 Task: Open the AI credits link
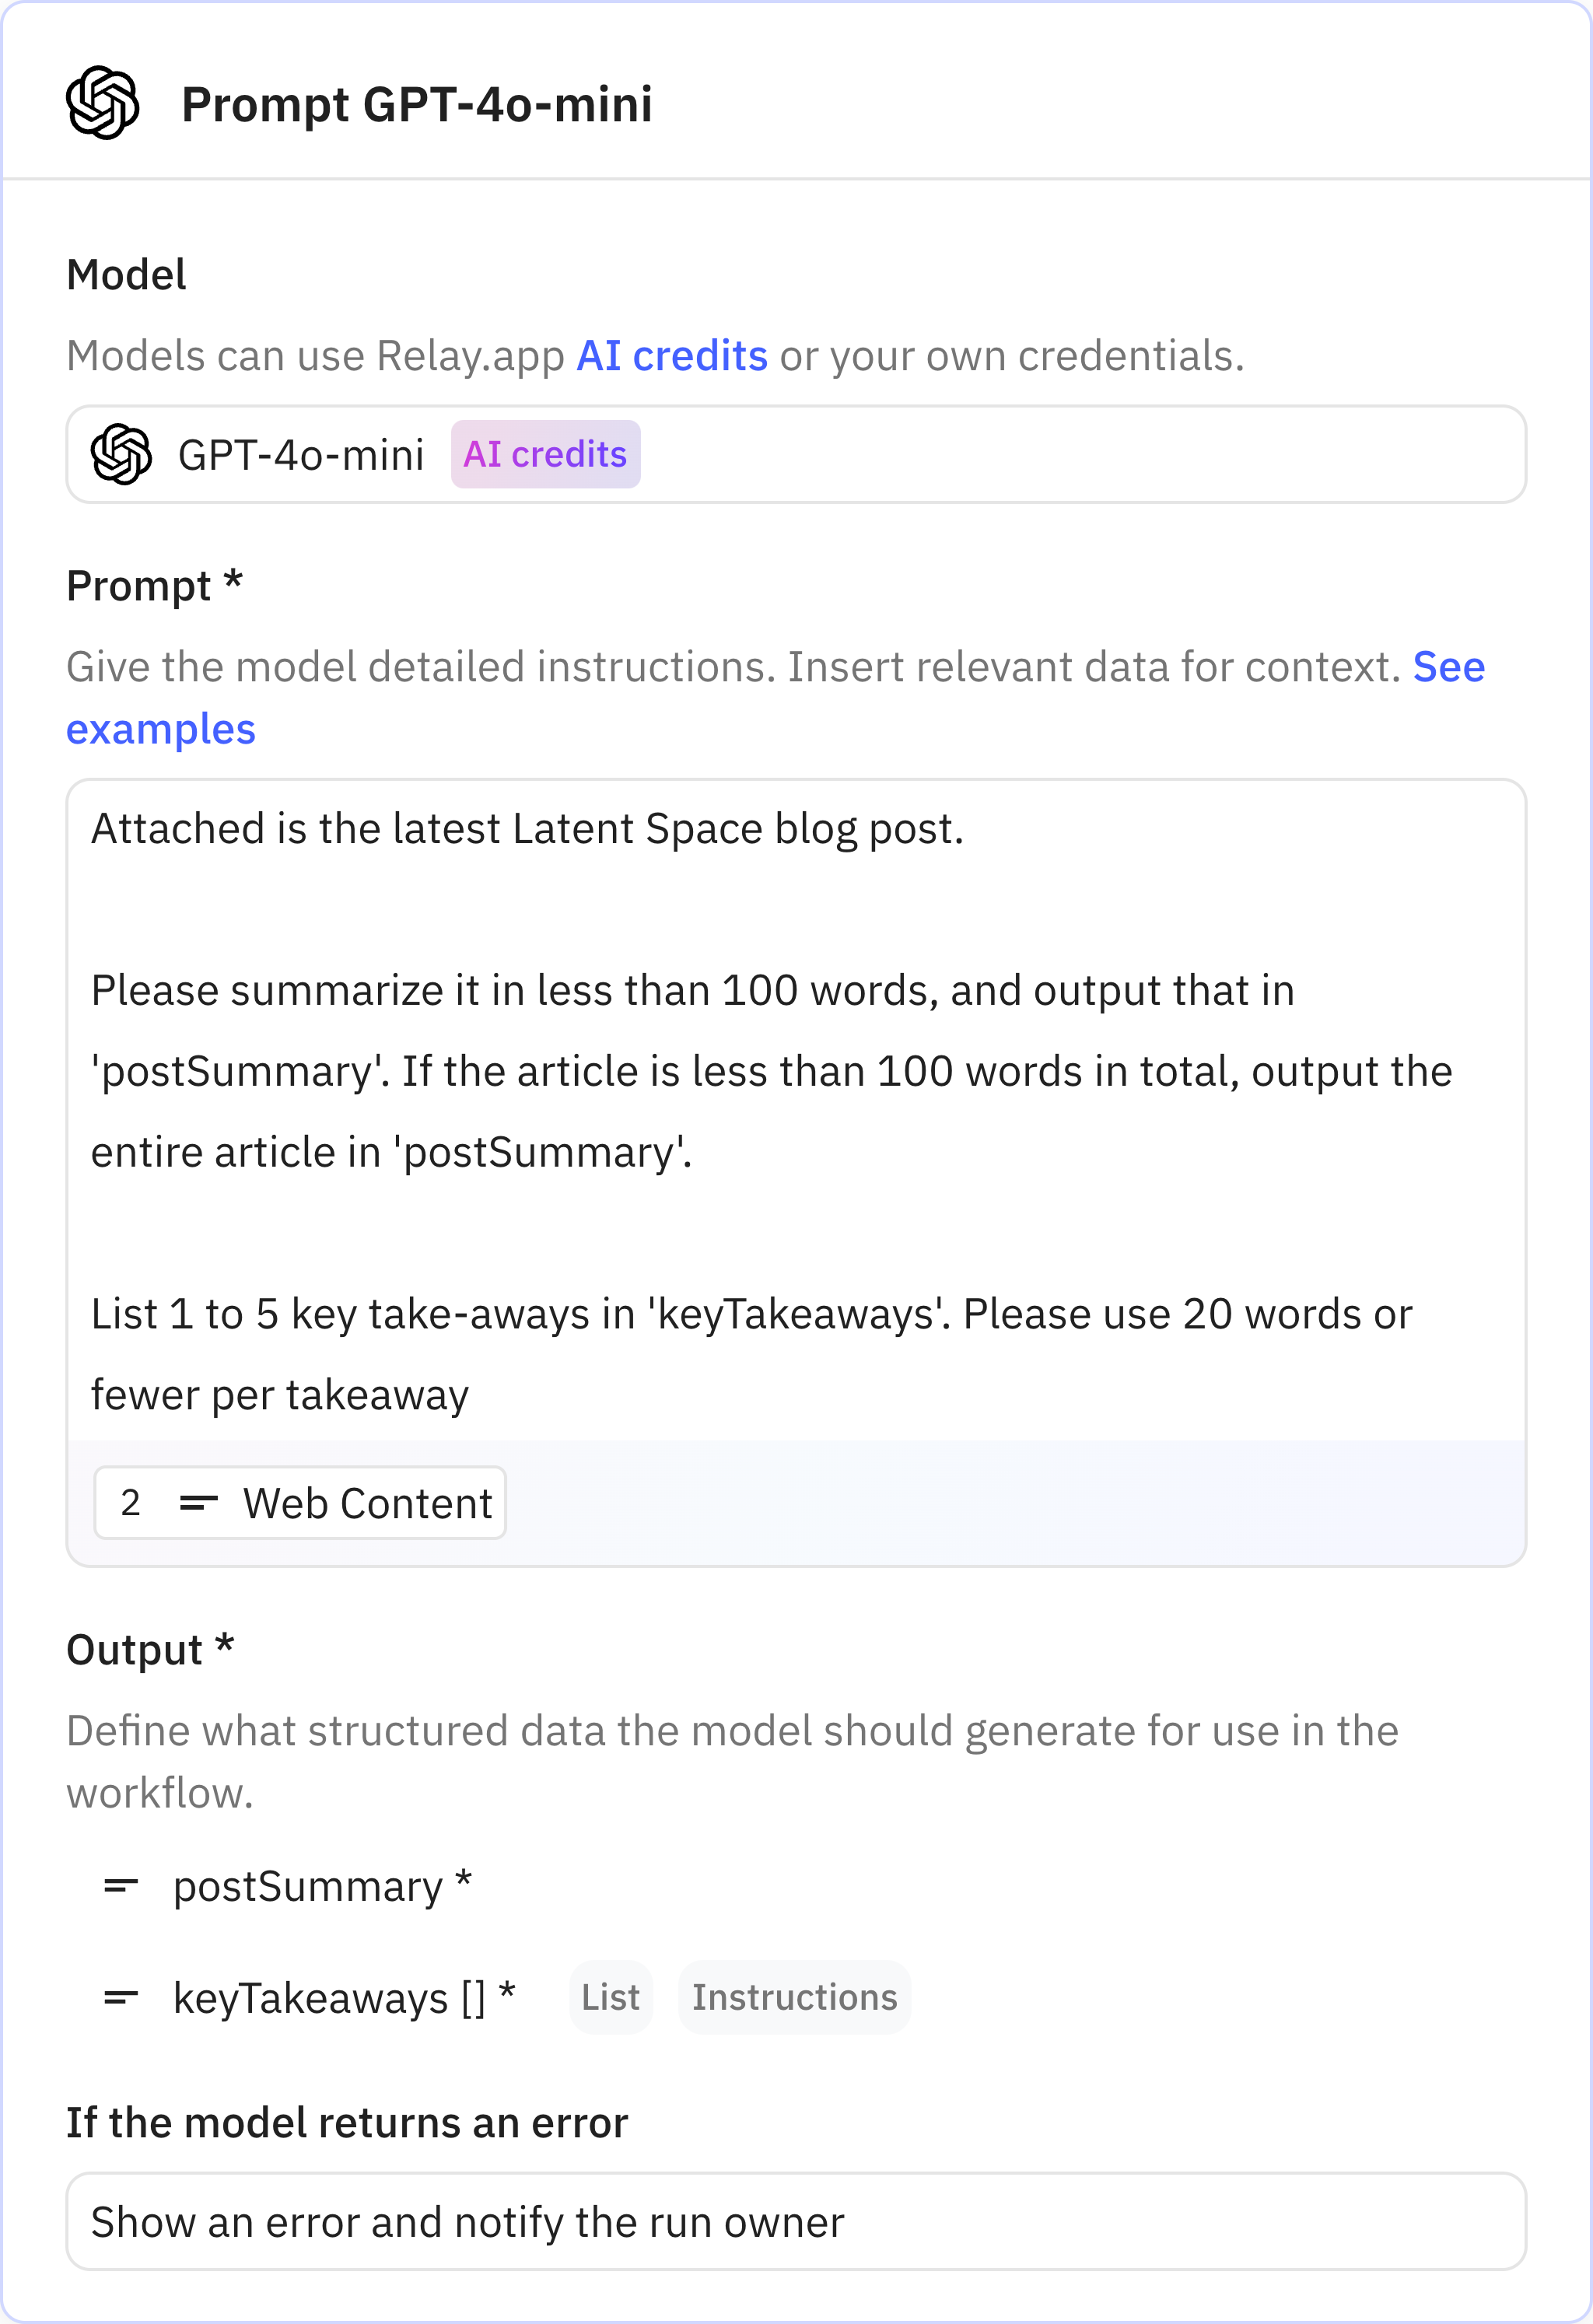[x=672, y=354]
